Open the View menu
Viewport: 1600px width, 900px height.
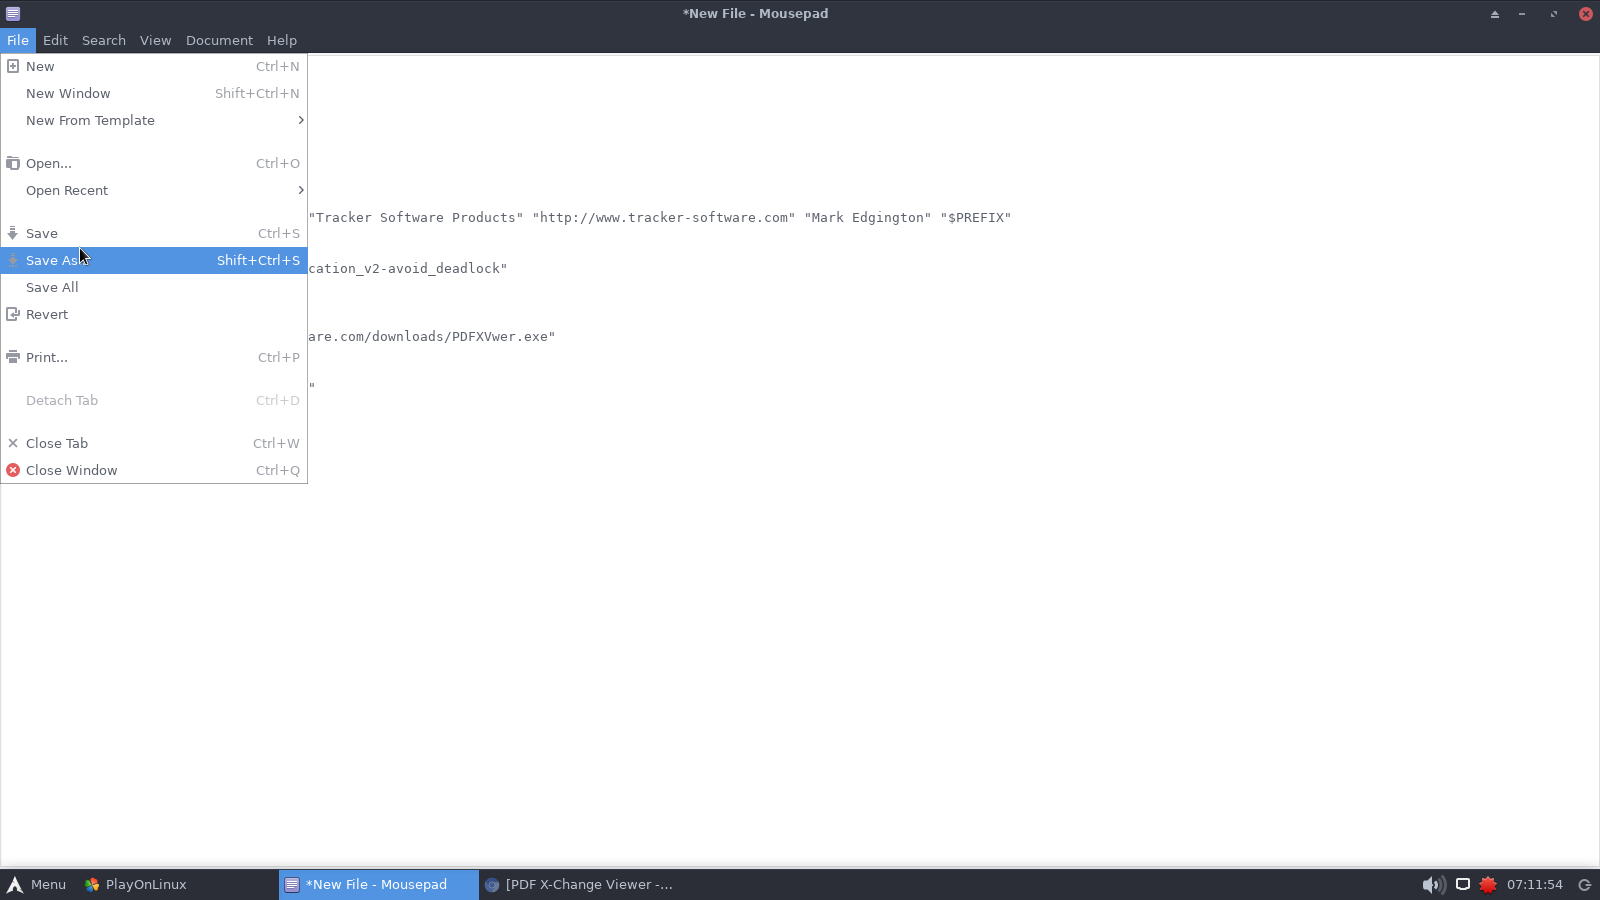coord(155,40)
